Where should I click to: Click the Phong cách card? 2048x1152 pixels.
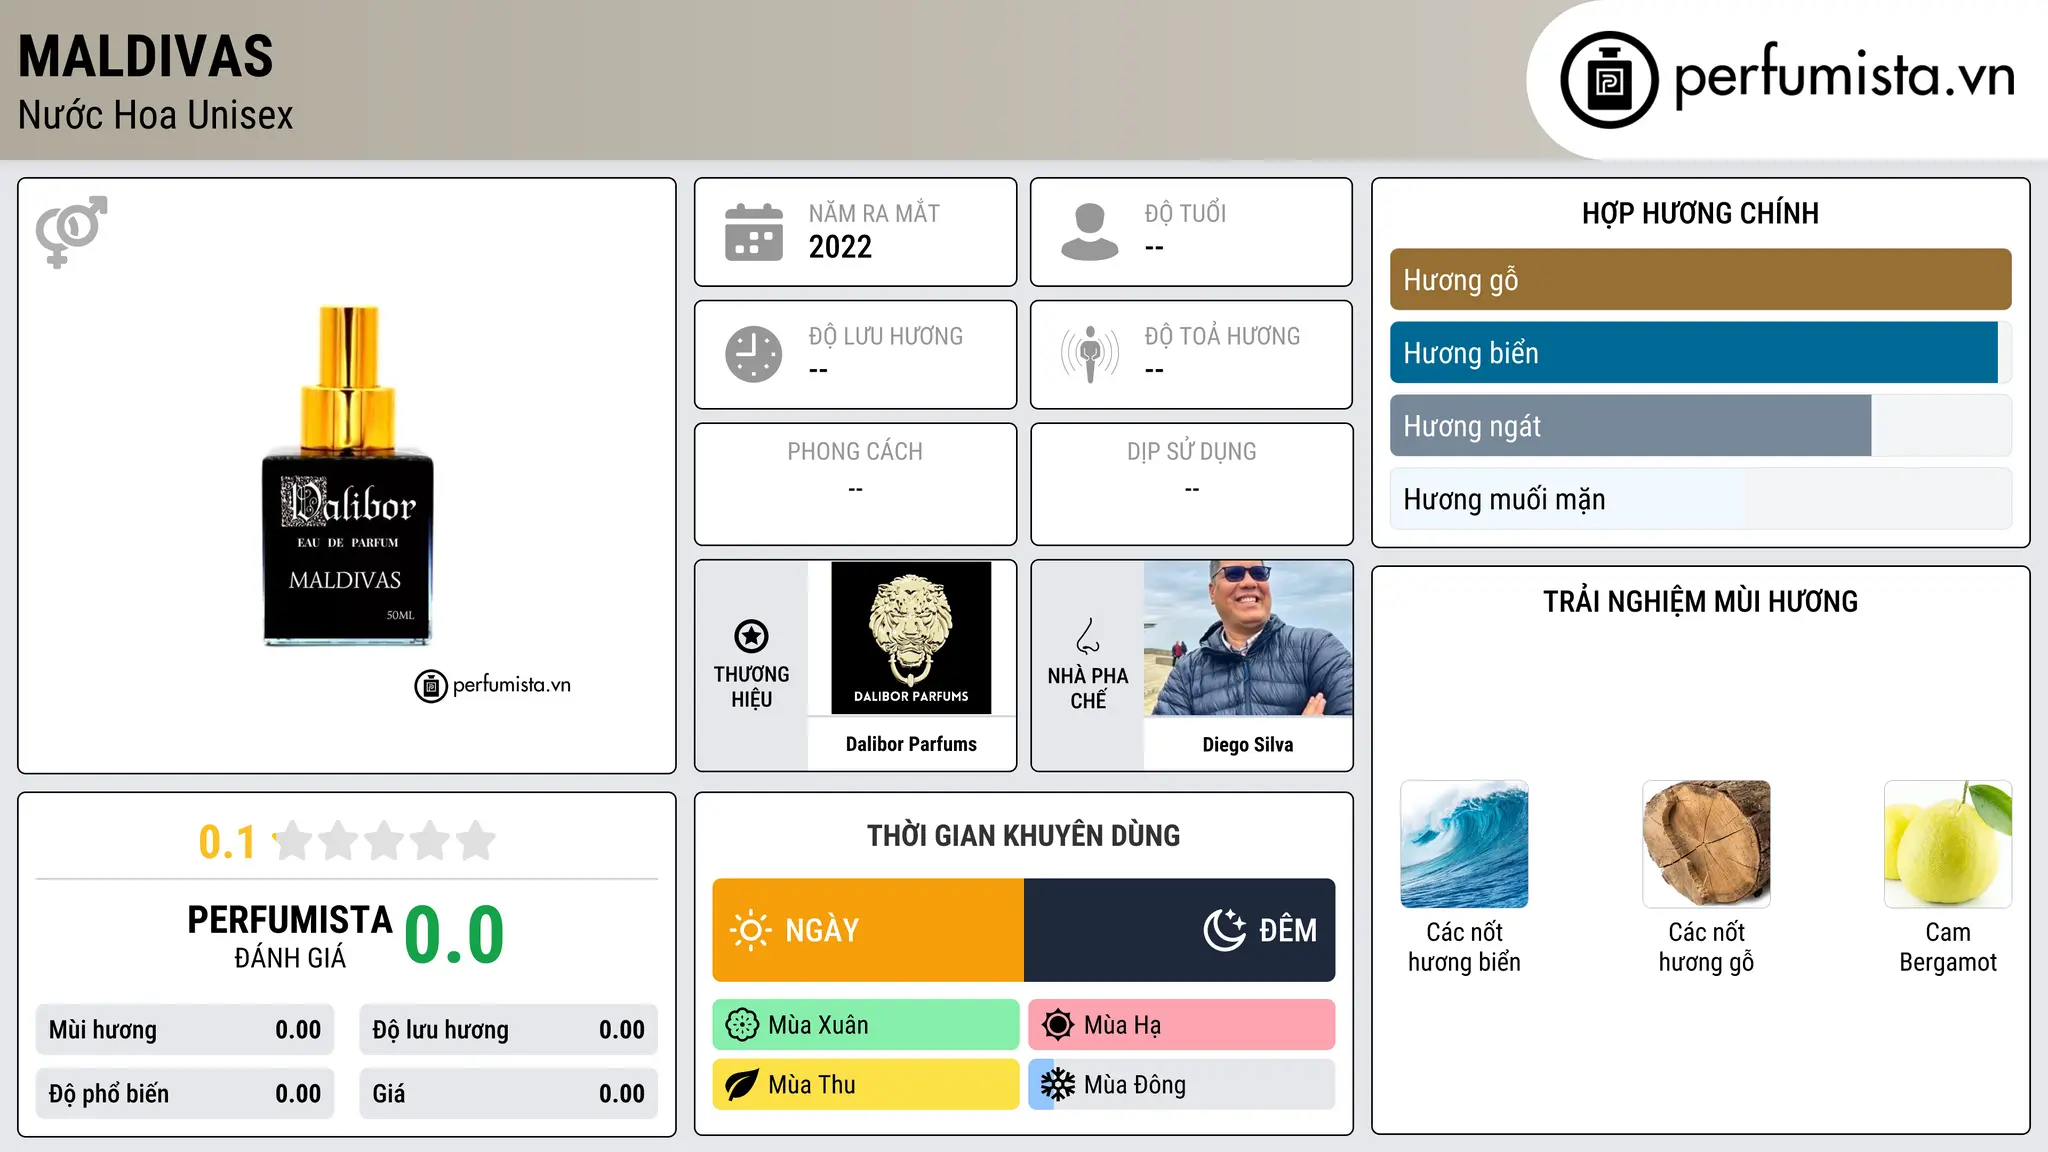pyautogui.click(x=856, y=484)
